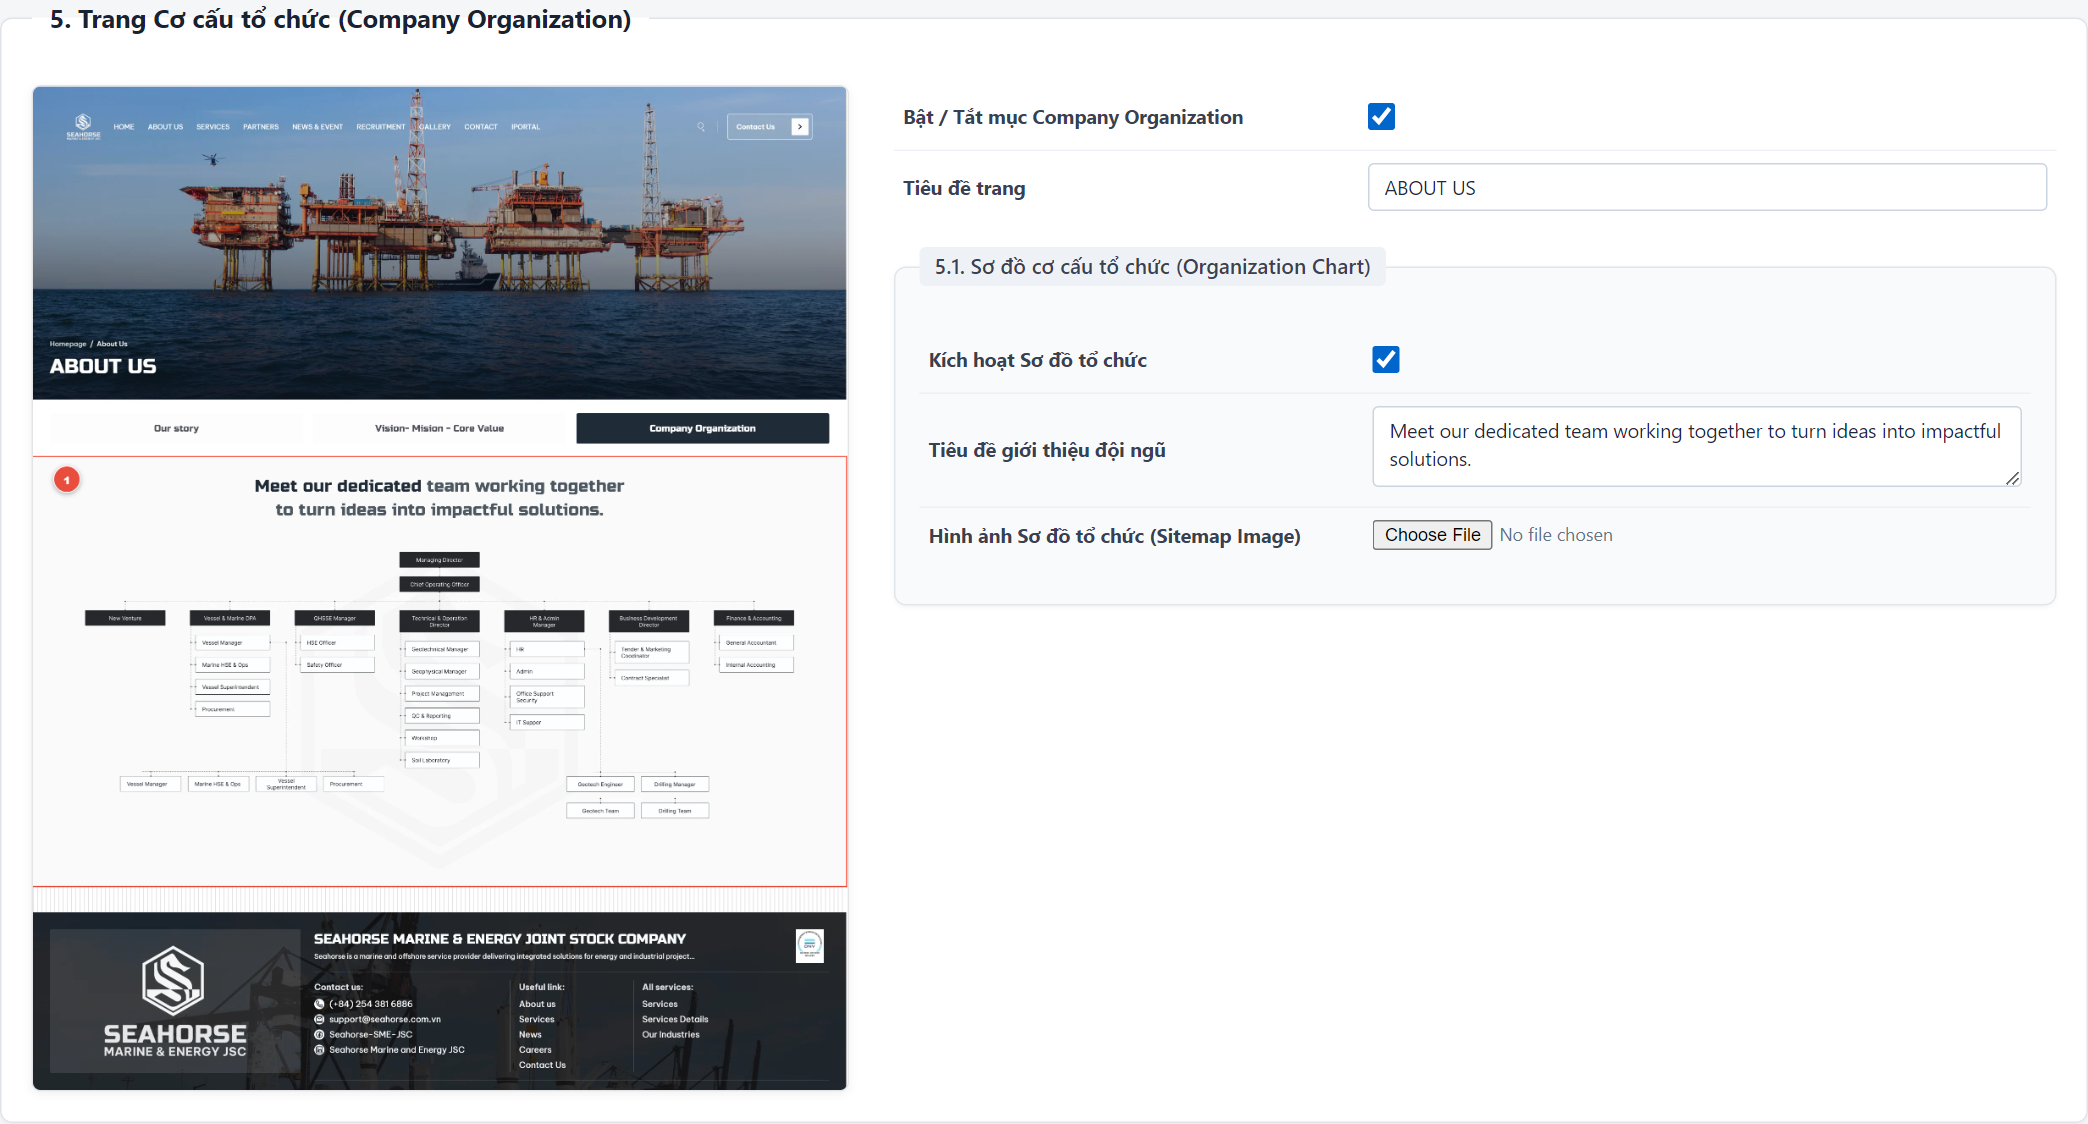Select NEWS & EVENT in preview navigation
Screen dimensions: 2088x1124
pyautogui.click(x=317, y=127)
